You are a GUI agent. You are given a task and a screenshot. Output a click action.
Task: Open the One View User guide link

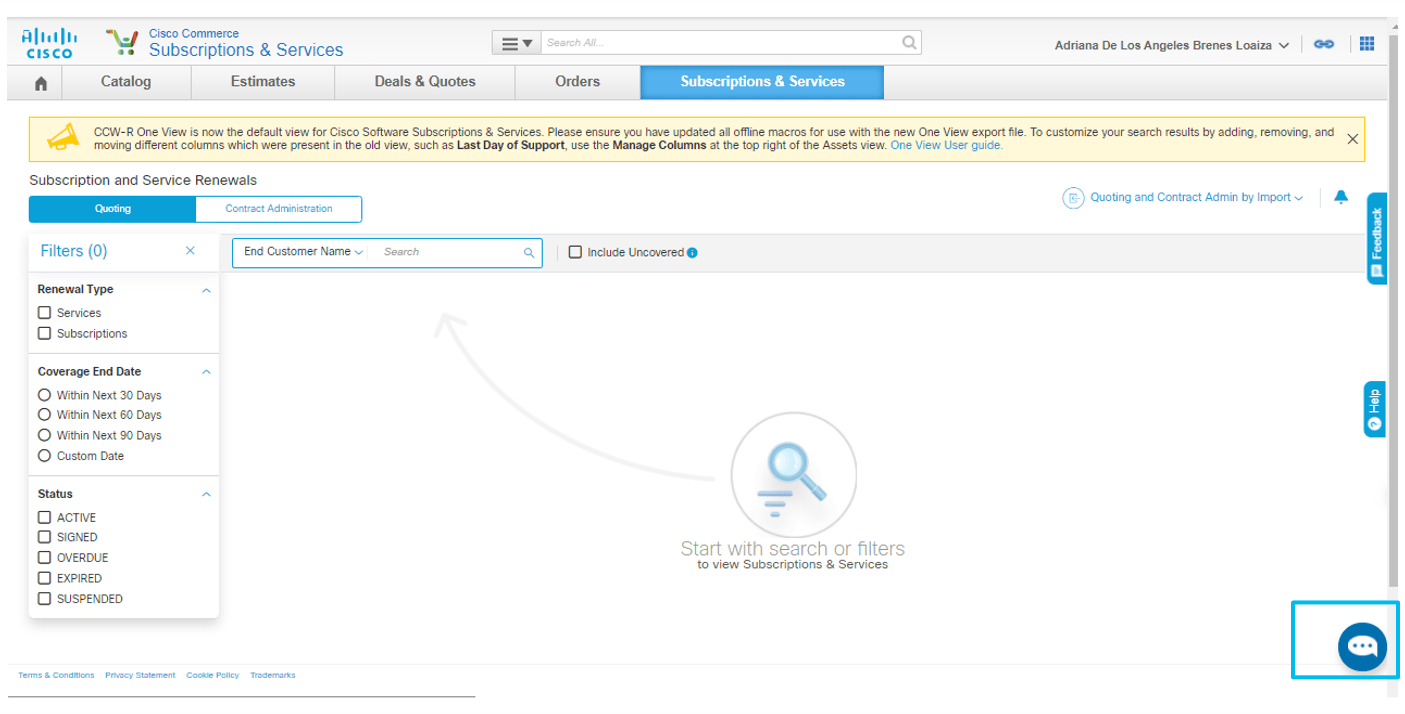pos(946,145)
